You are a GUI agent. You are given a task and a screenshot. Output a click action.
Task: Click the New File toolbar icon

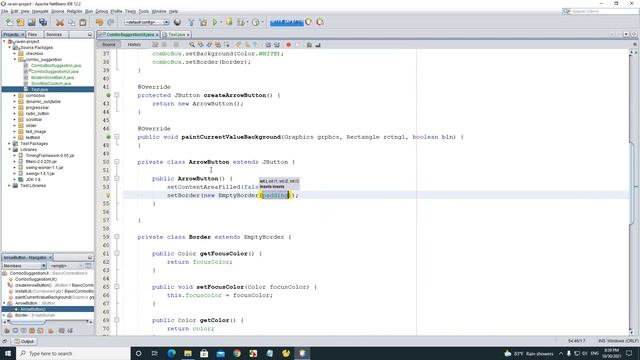9,22
